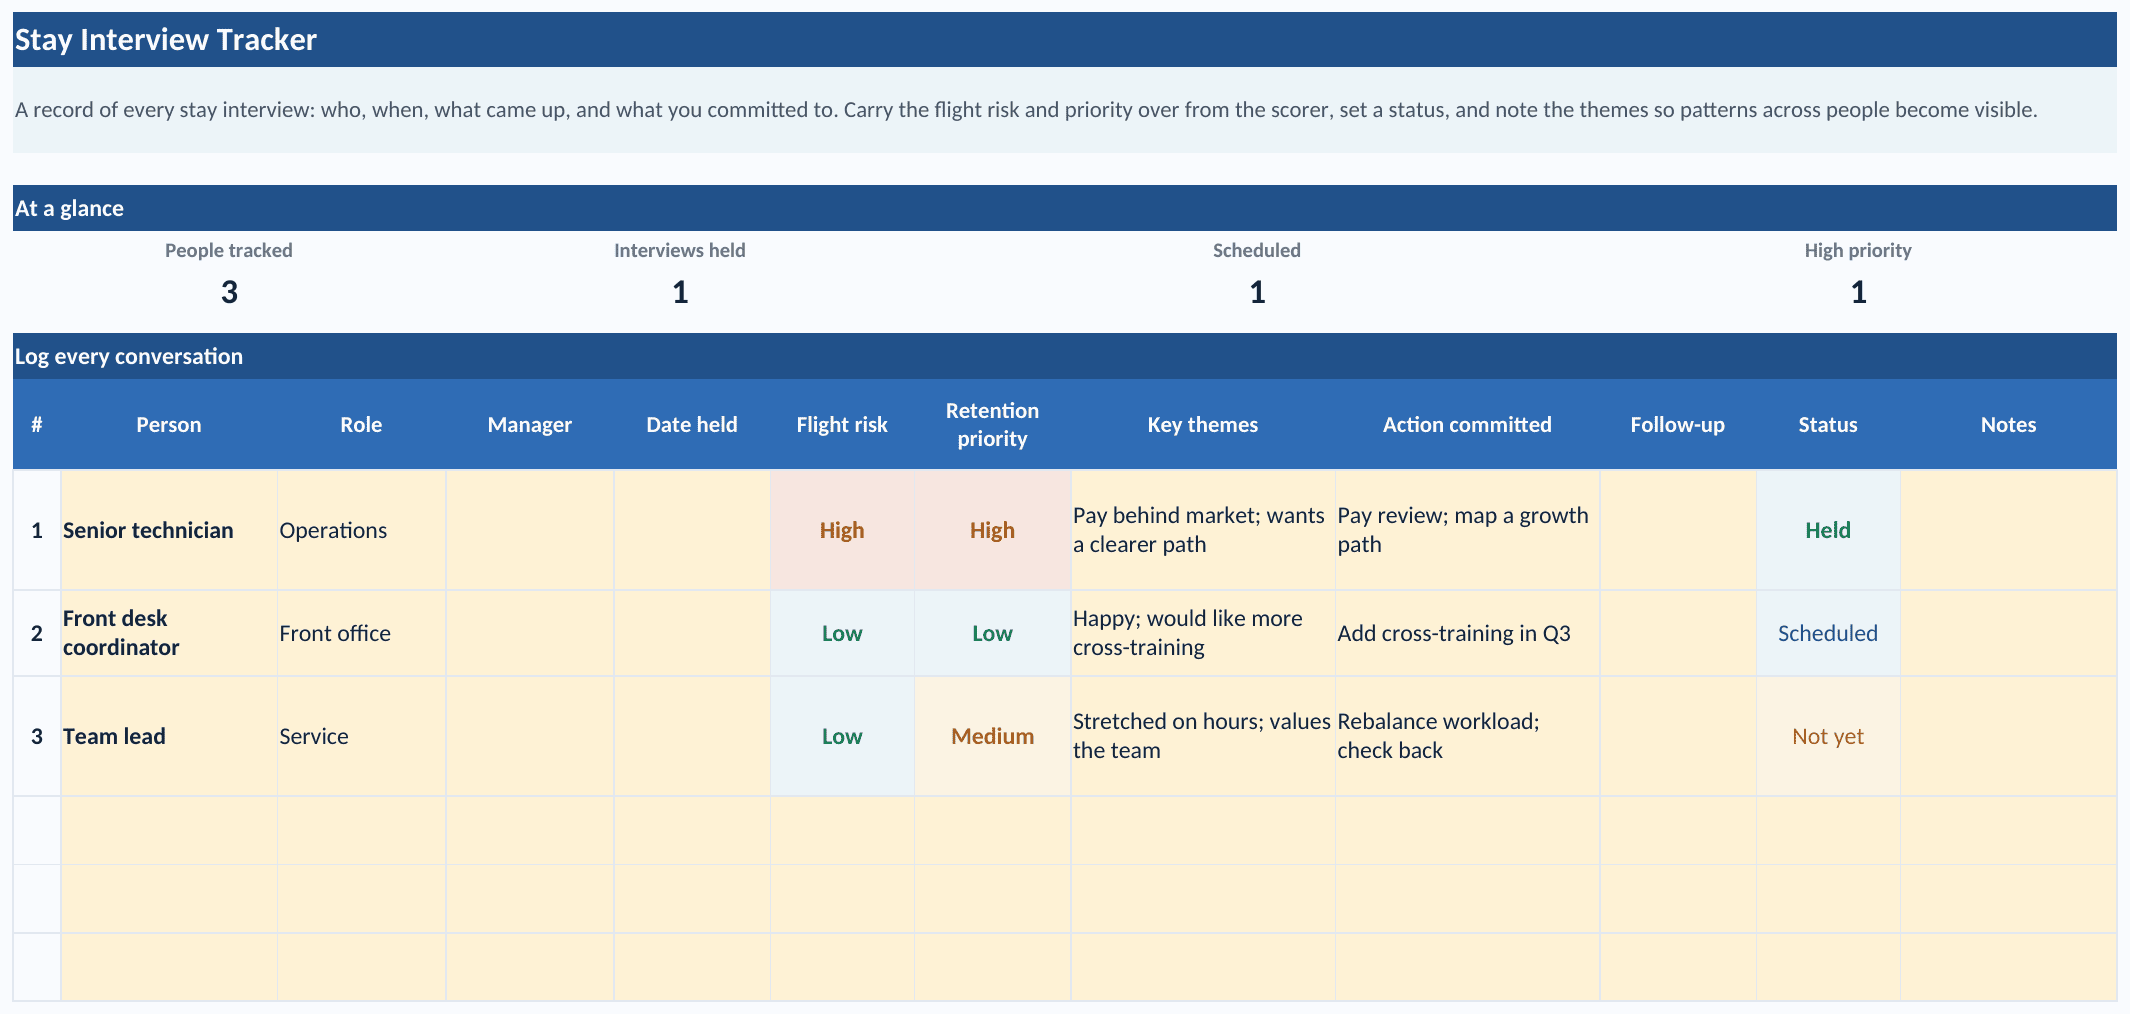Screen dimensions: 2130x1014
Task: Select the High priority value 1
Action: [x=1858, y=292]
